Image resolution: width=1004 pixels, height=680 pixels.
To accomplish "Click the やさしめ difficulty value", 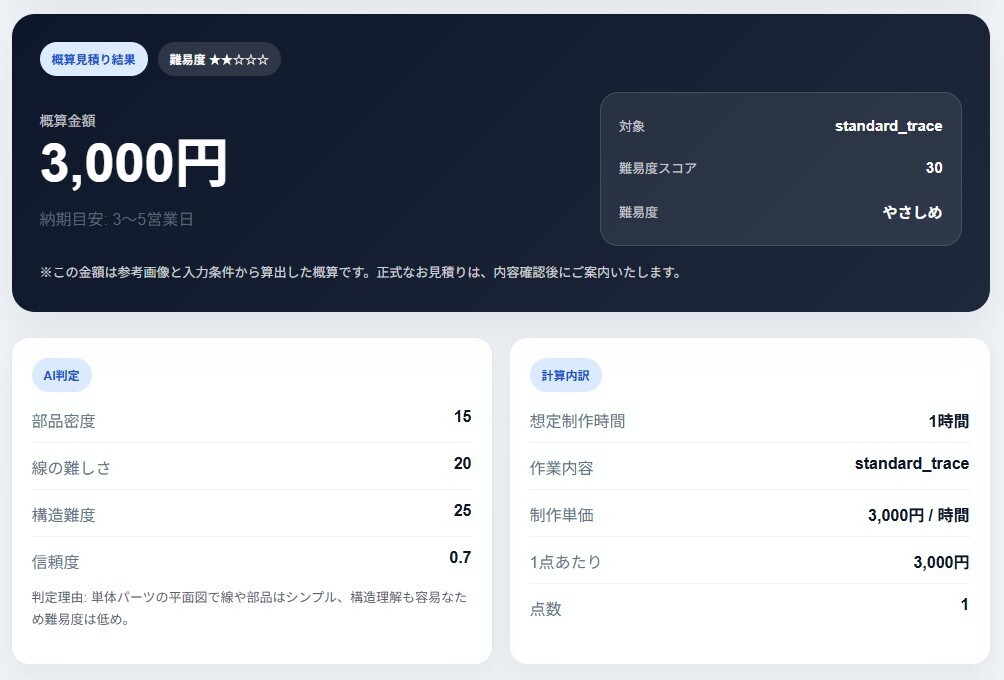I will [x=912, y=212].
